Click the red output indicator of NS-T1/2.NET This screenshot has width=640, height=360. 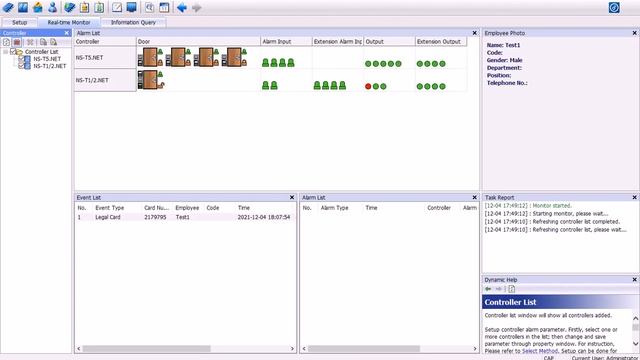click(x=368, y=86)
